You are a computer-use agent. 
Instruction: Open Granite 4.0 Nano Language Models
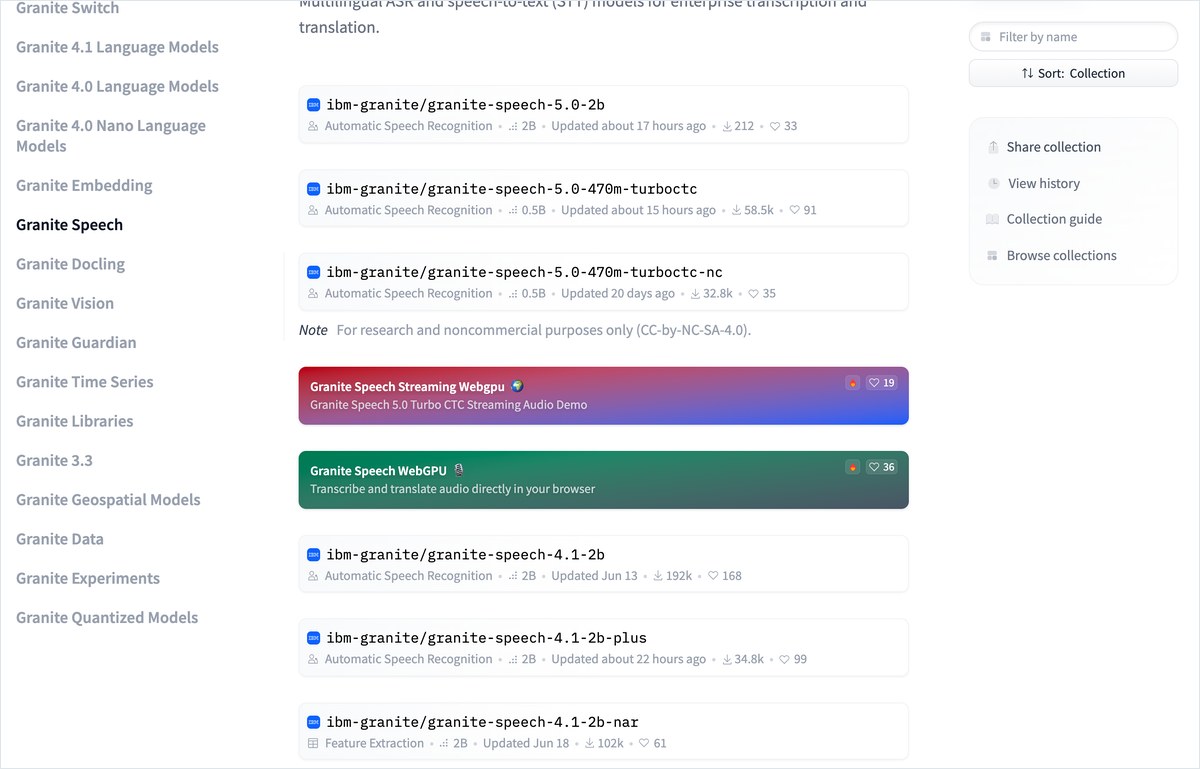pos(111,136)
